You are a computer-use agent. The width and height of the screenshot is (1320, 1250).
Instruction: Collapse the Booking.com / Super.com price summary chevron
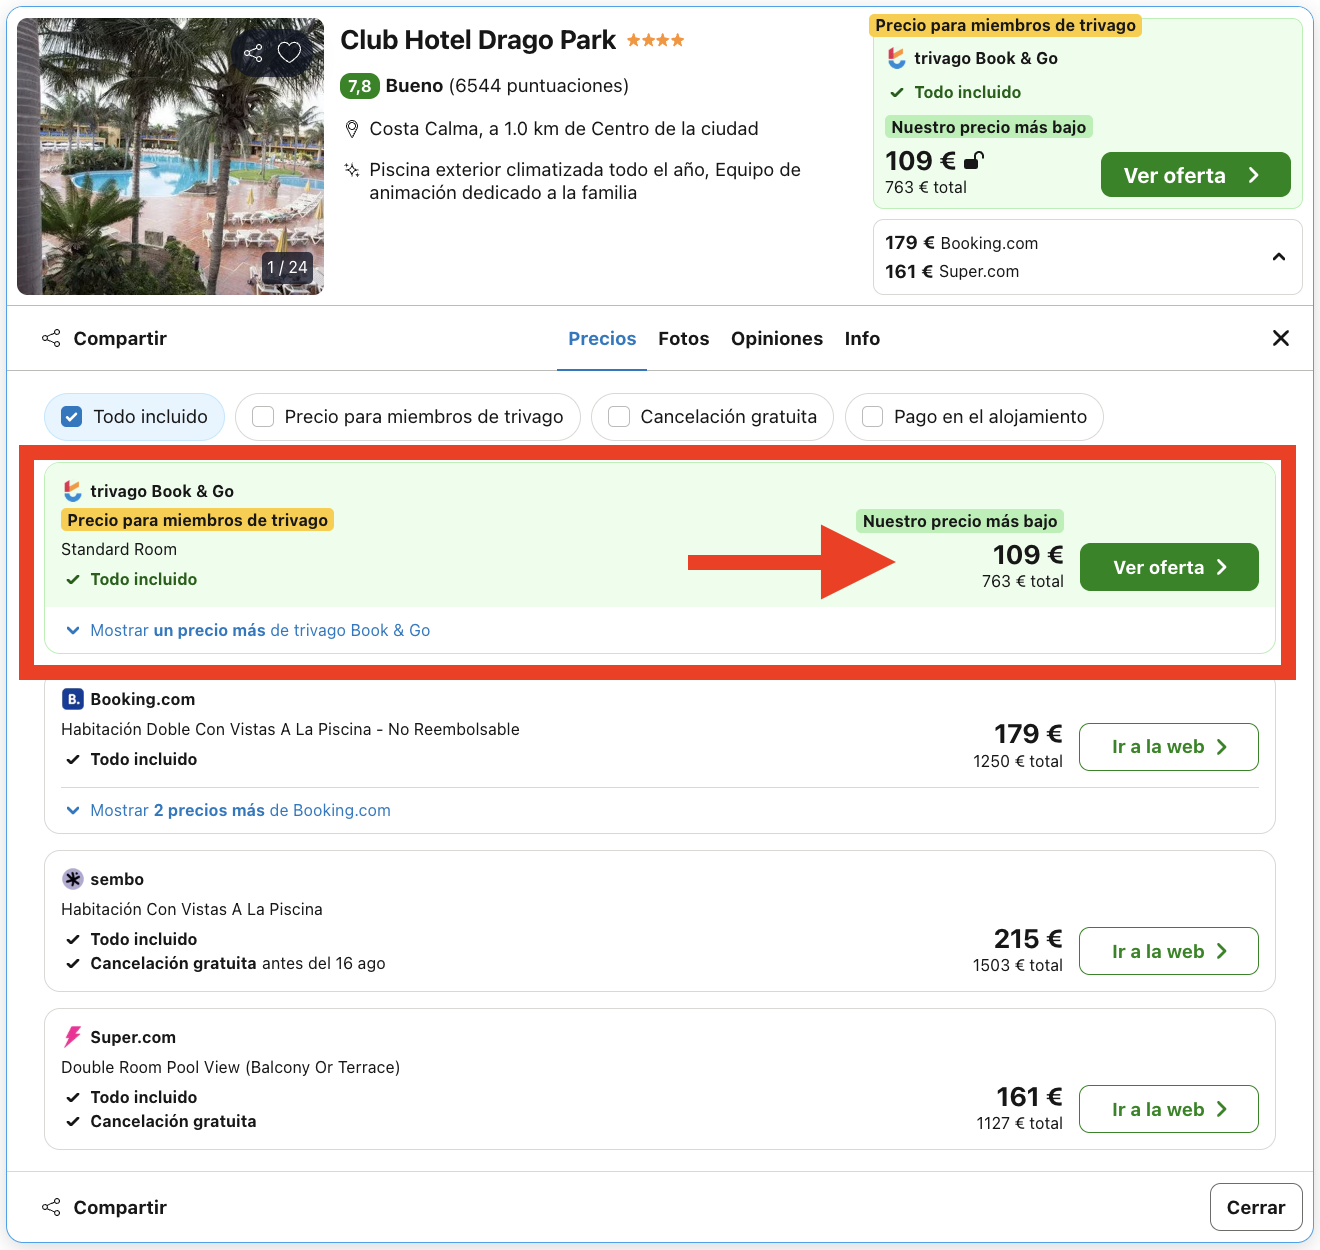(x=1279, y=257)
